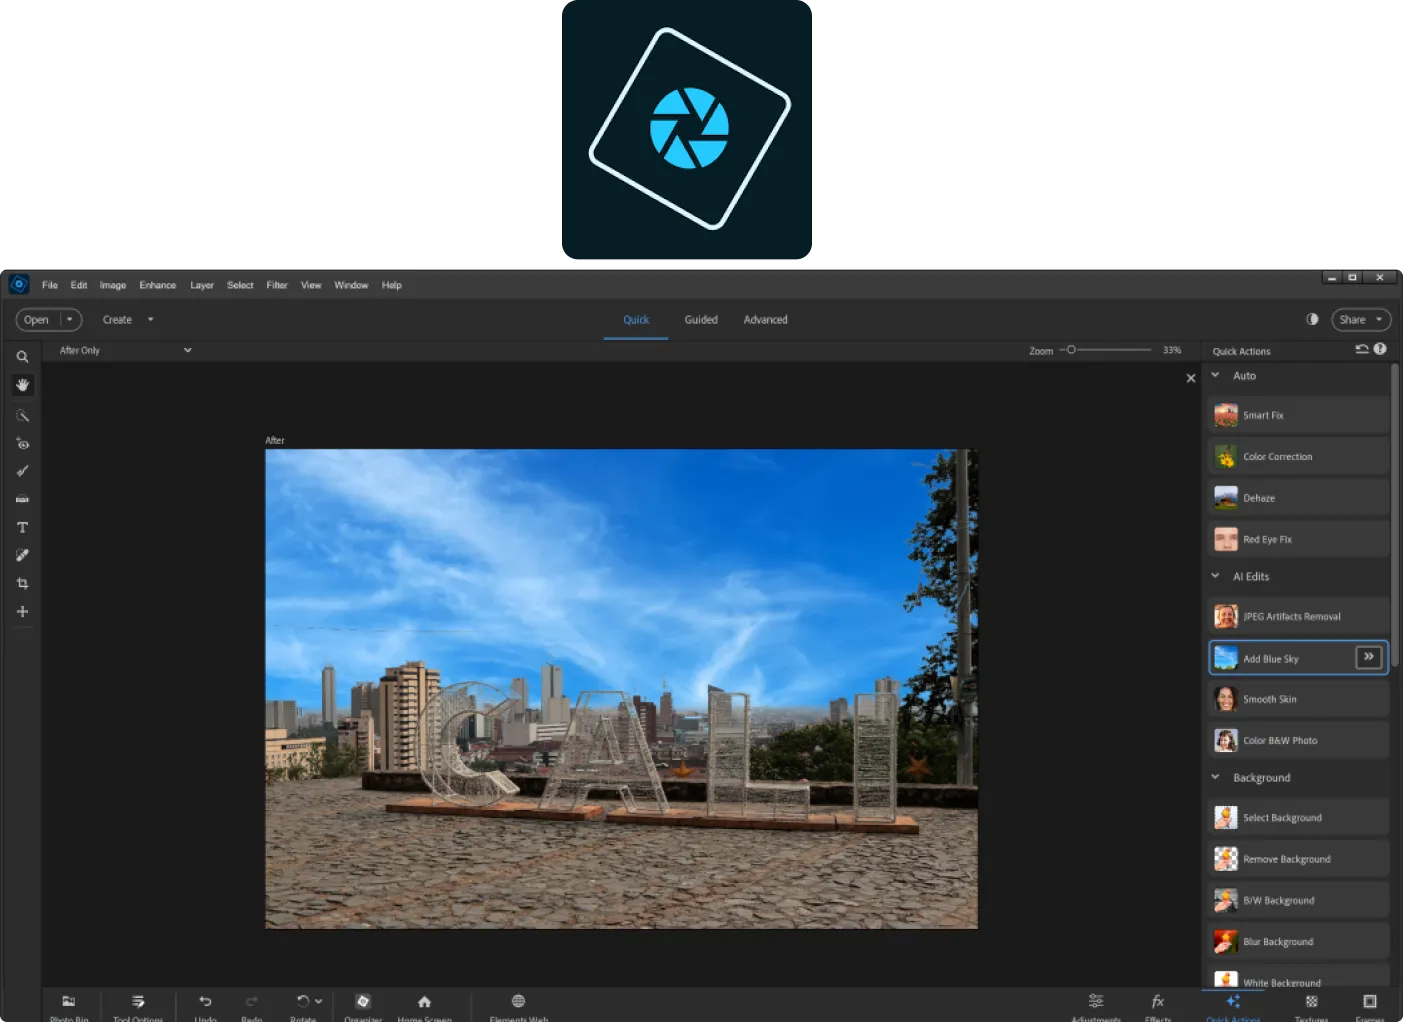
Task: Open the Layer menu
Action: coord(202,285)
